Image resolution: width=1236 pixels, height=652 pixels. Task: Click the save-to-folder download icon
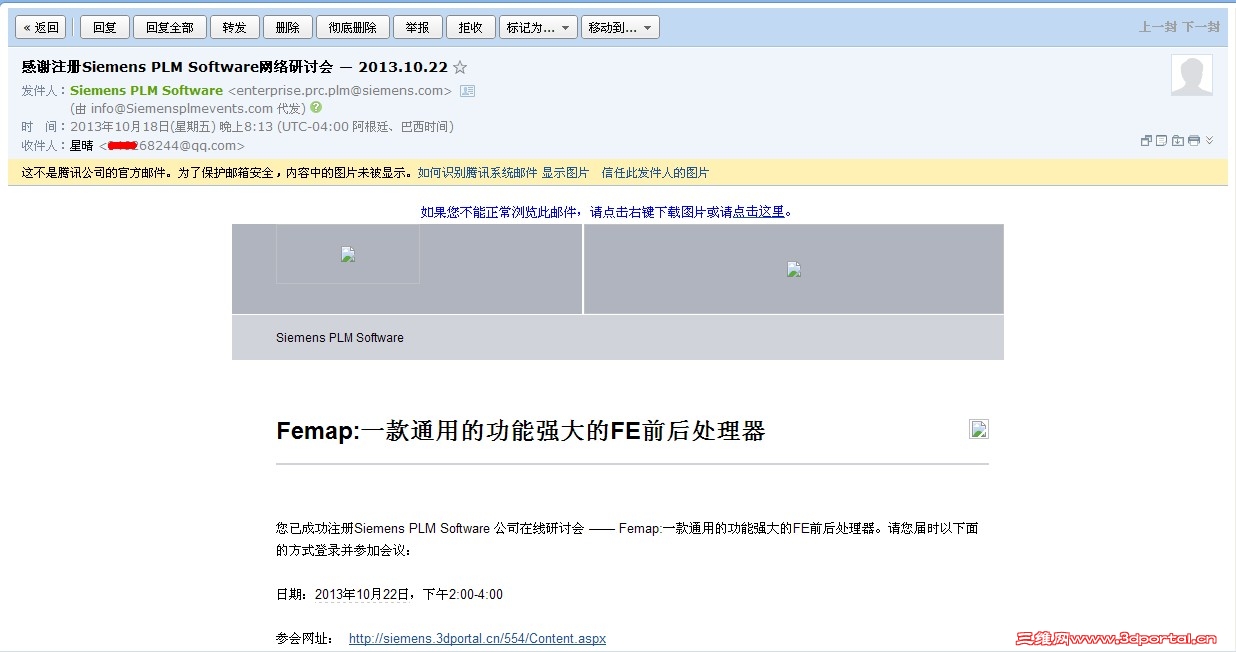tap(1178, 141)
